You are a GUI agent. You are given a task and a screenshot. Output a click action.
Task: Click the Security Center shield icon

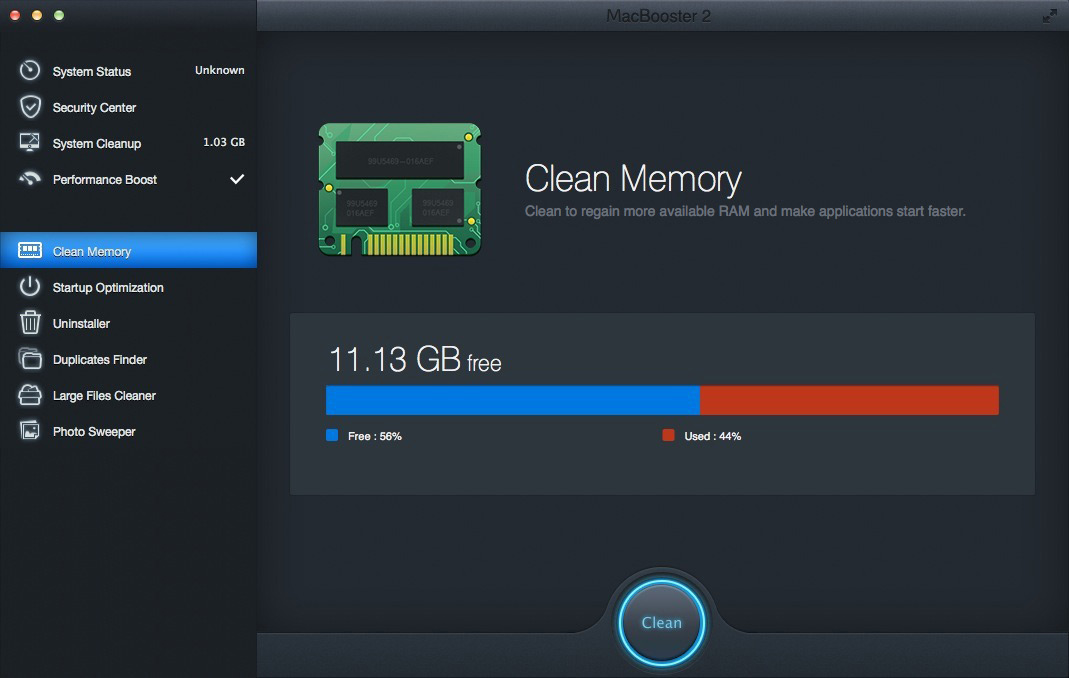[x=30, y=107]
